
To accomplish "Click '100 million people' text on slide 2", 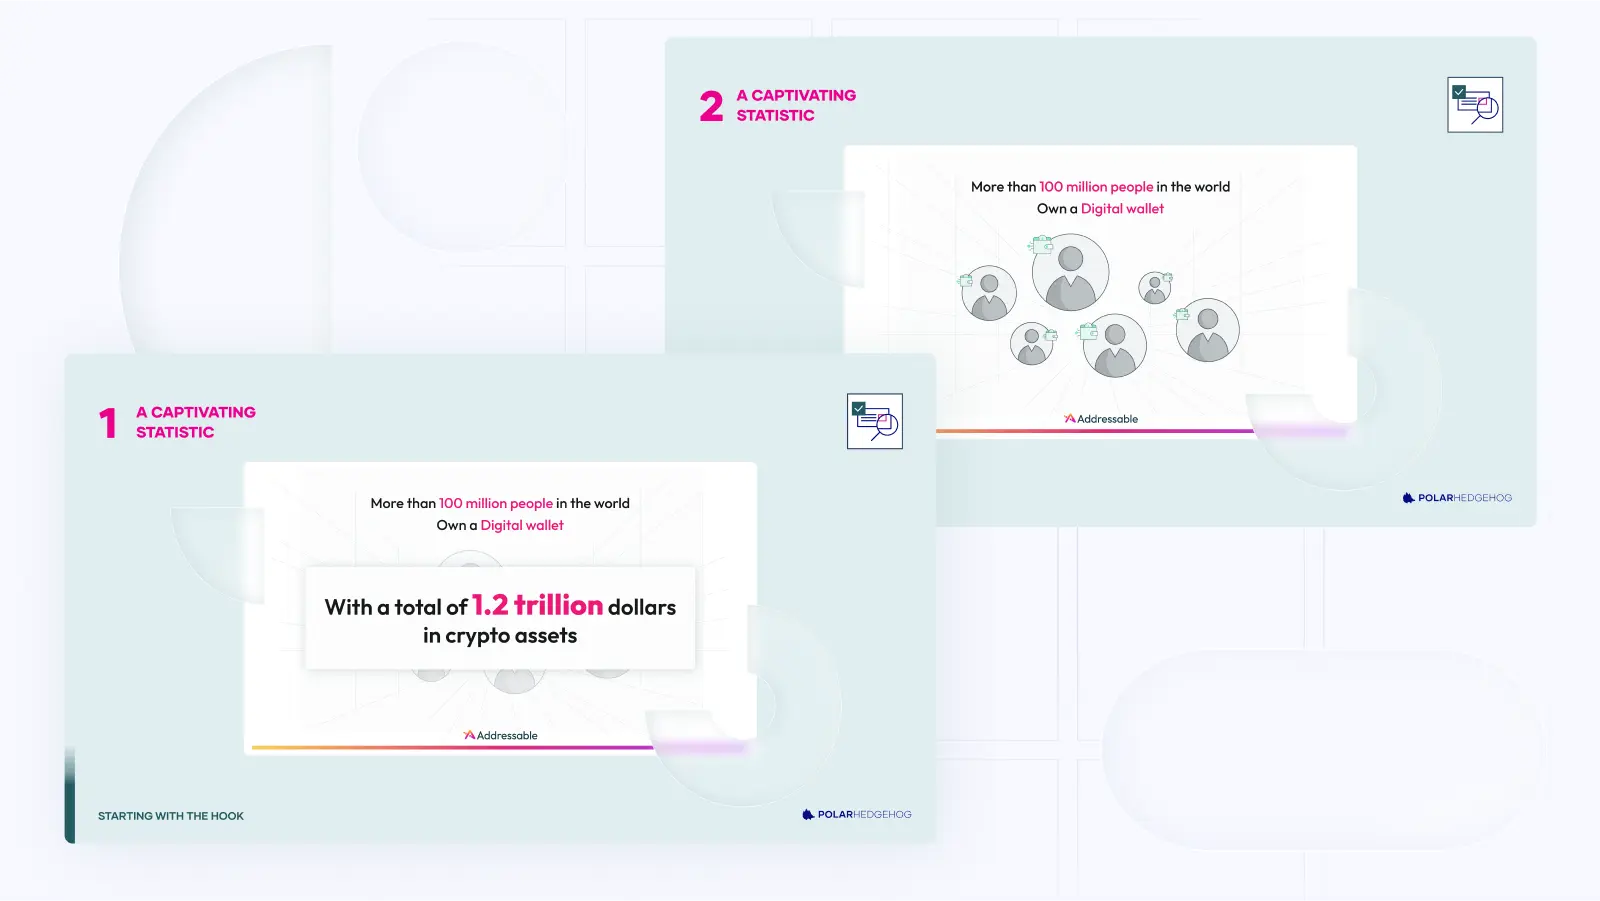I will click(1096, 187).
